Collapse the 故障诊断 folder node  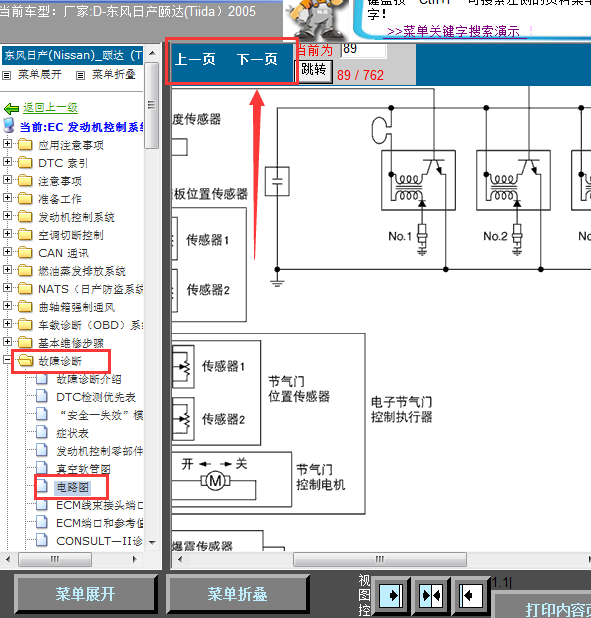[7, 359]
